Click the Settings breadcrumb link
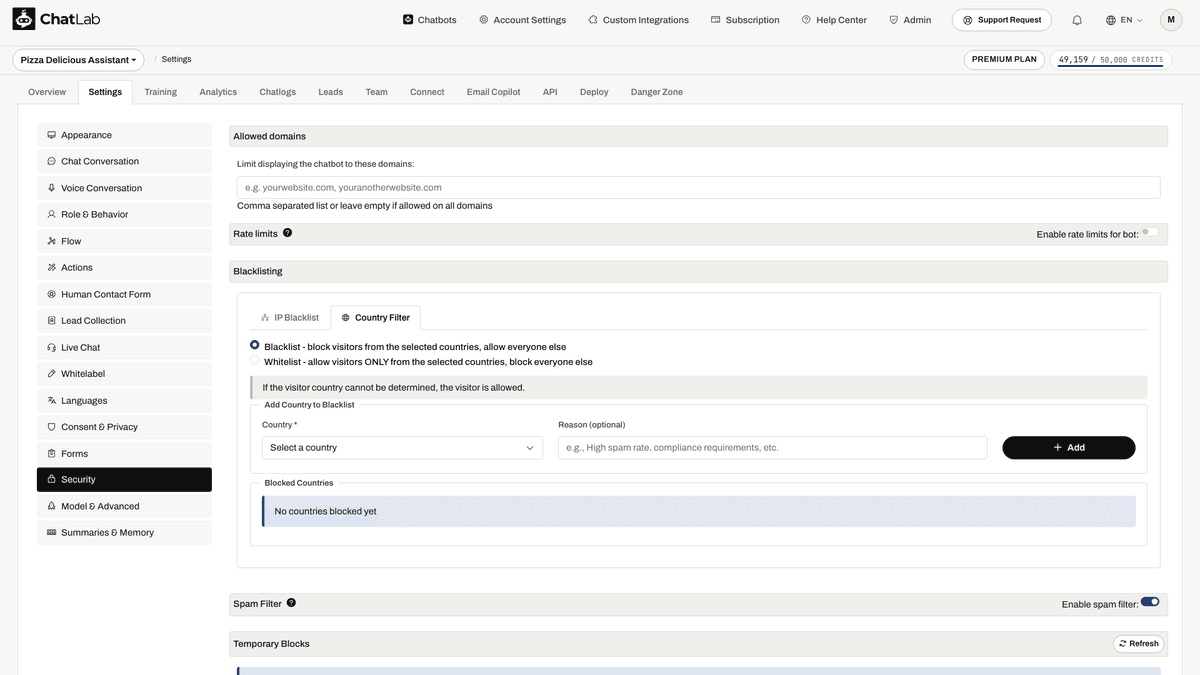The image size is (1200, 675). (x=177, y=59)
